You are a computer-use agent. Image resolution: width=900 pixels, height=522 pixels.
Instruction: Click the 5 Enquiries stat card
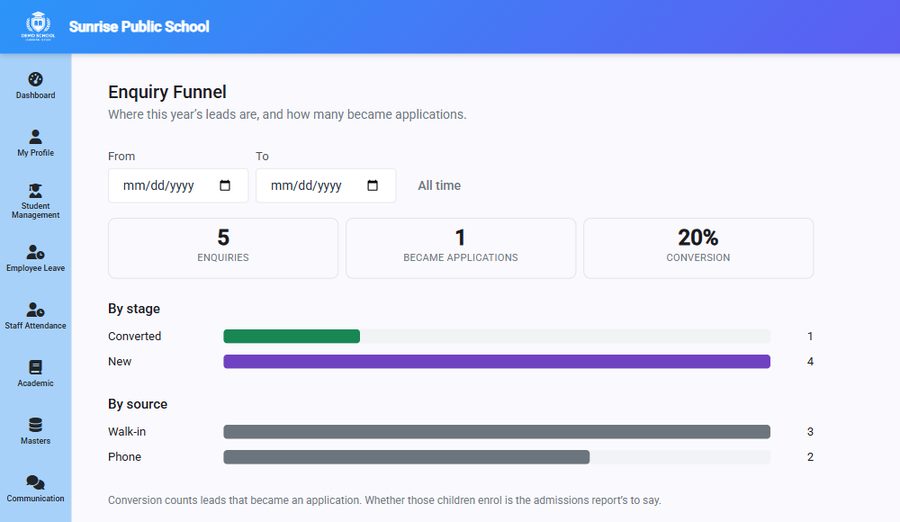[223, 248]
